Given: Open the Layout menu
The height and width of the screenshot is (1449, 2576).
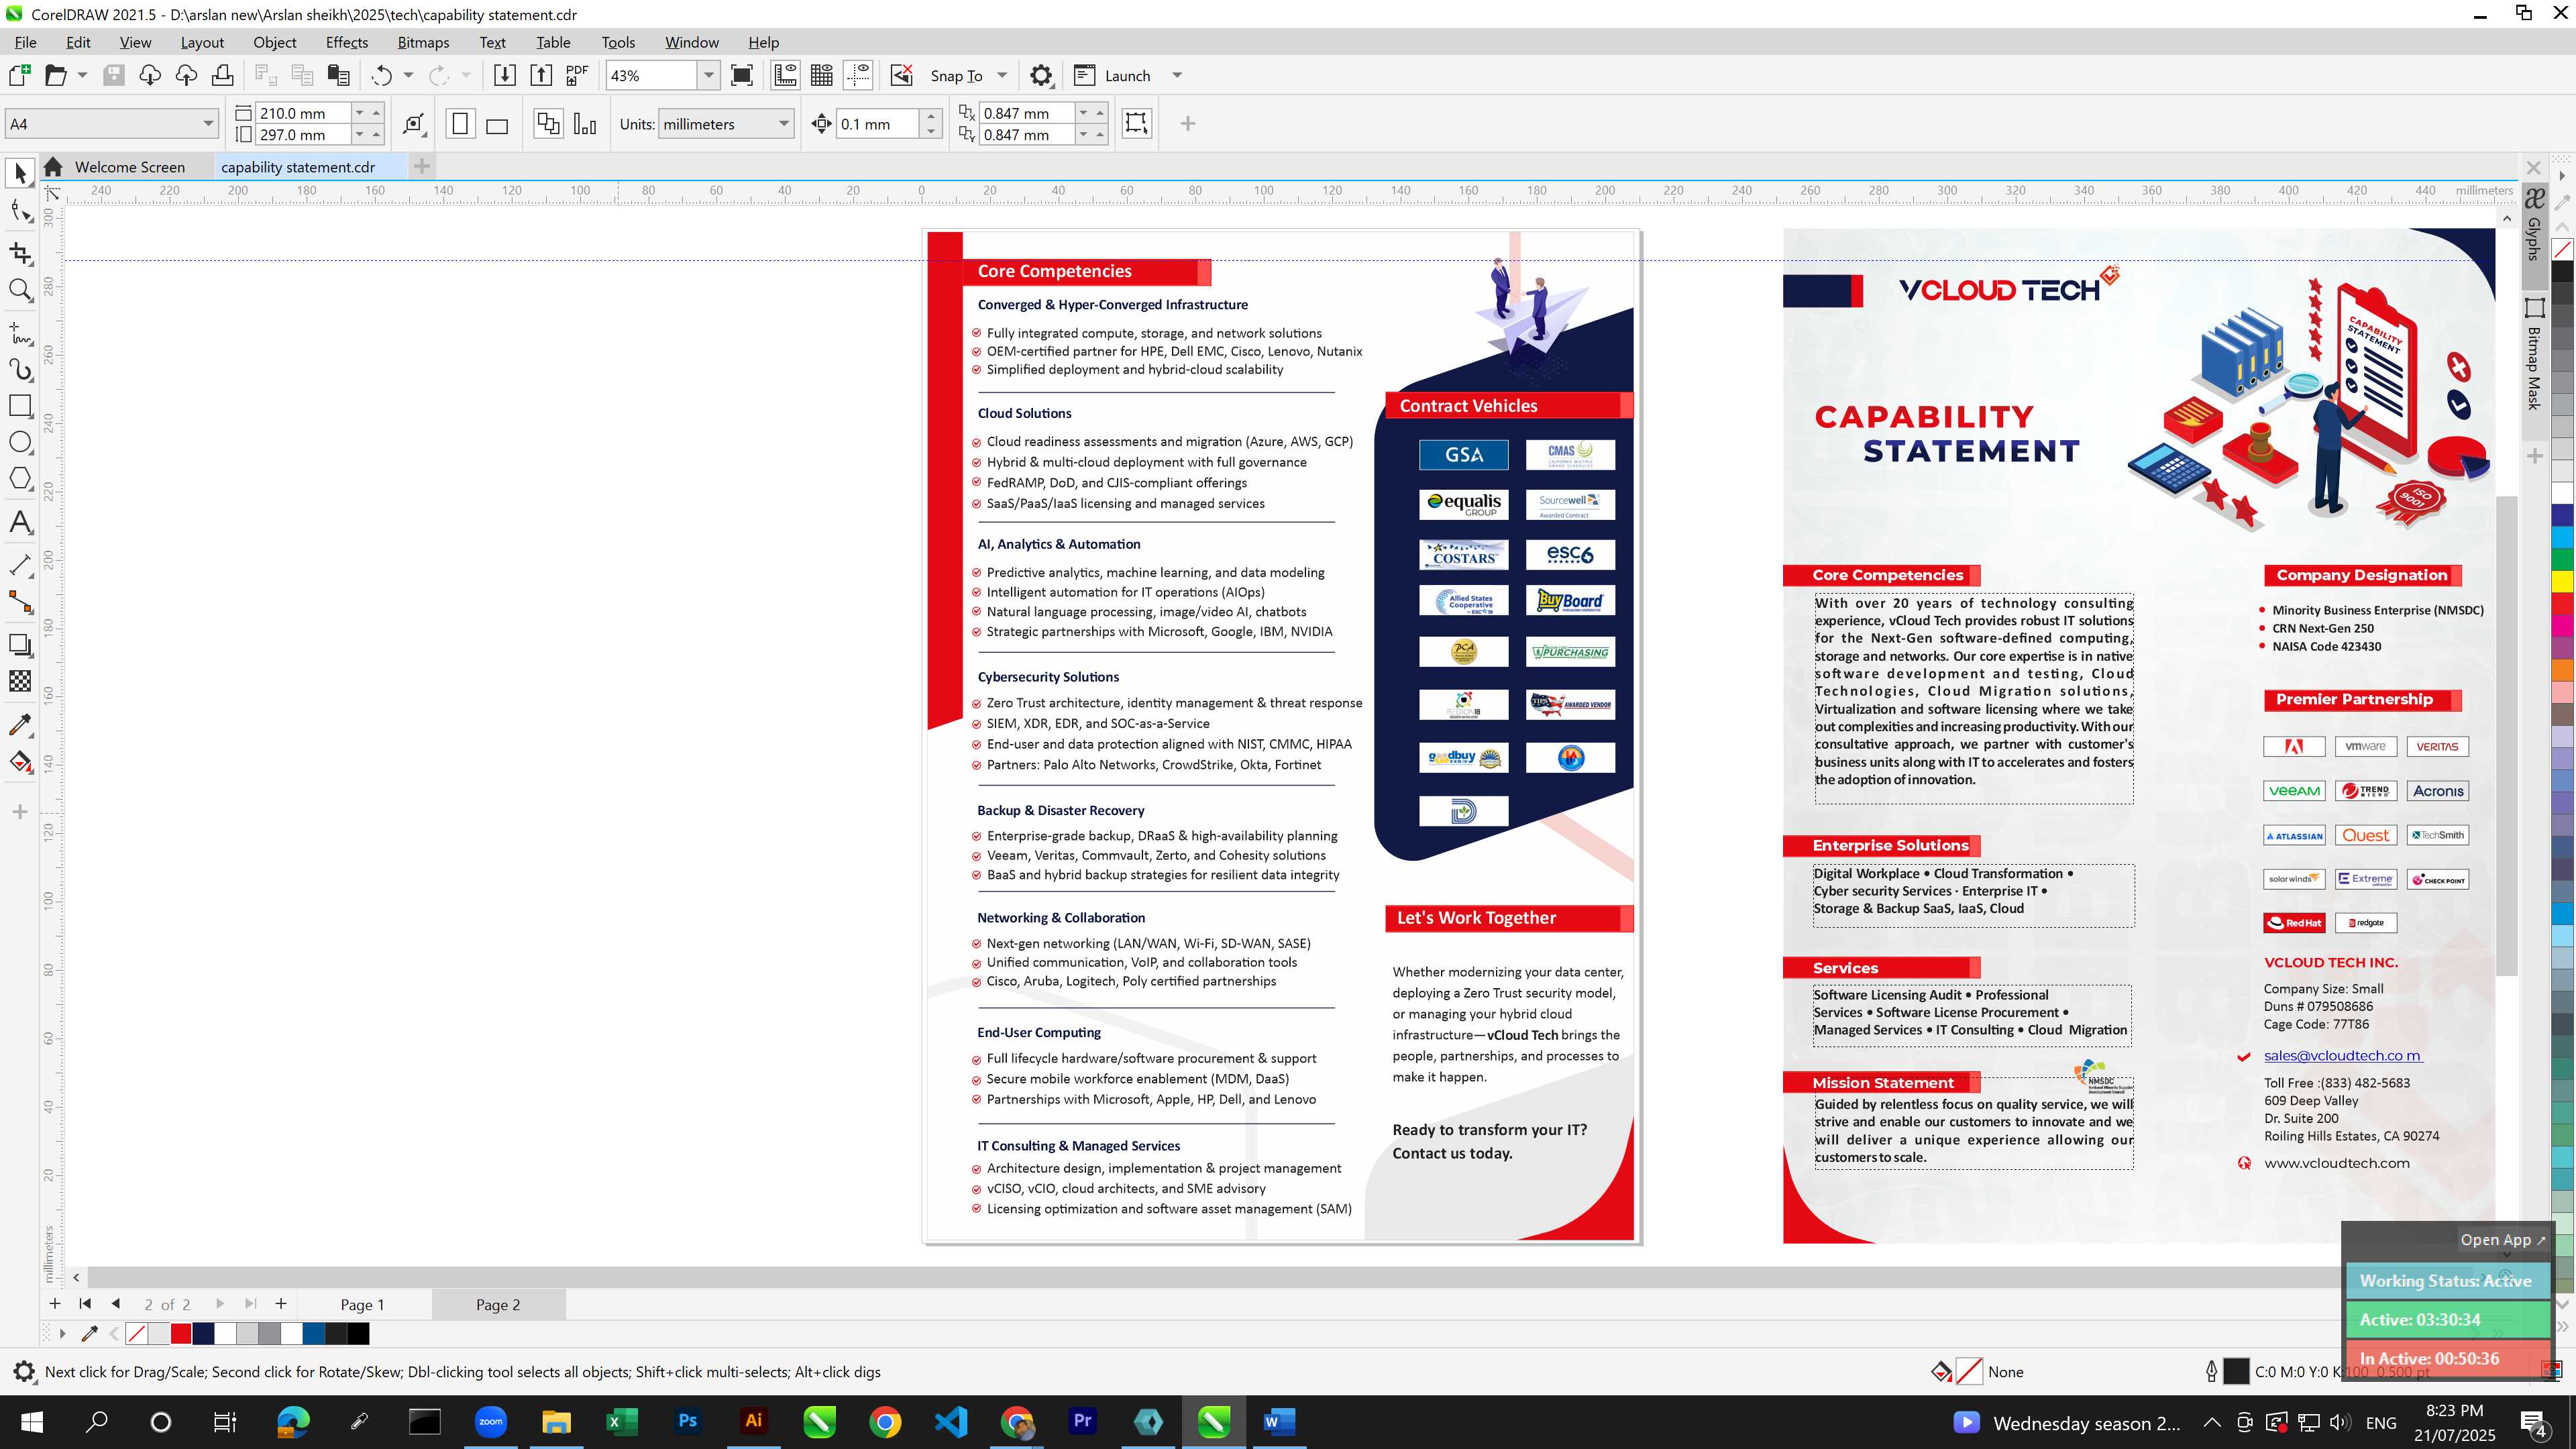Looking at the screenshot, I should click(202, 42).
